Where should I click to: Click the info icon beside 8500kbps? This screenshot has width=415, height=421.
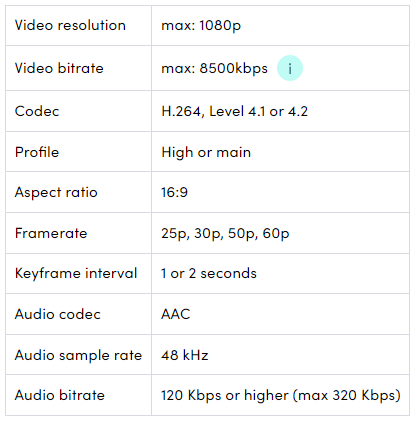(x=290, y=68)
